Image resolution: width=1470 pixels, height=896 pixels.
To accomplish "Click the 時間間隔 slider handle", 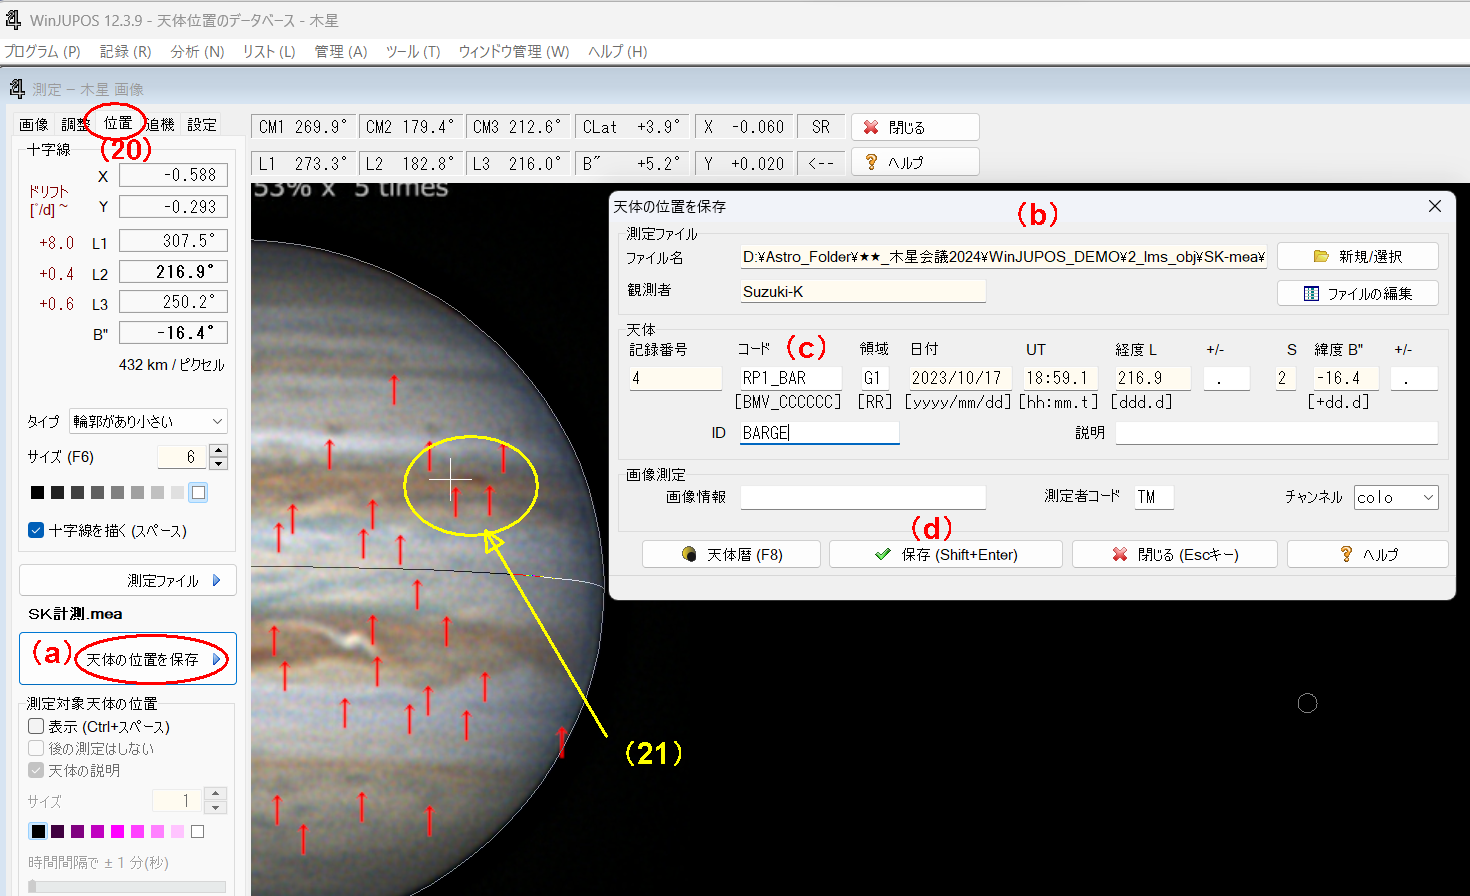I will click(32, 886).
